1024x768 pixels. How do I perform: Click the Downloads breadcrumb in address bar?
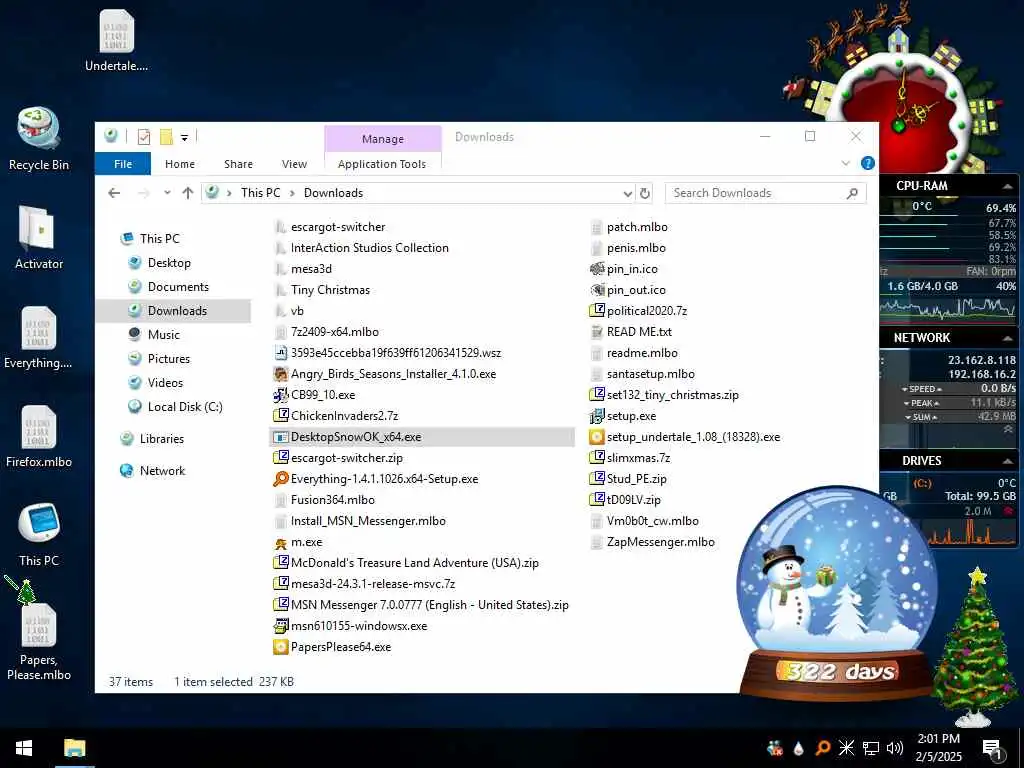(333, 193)
